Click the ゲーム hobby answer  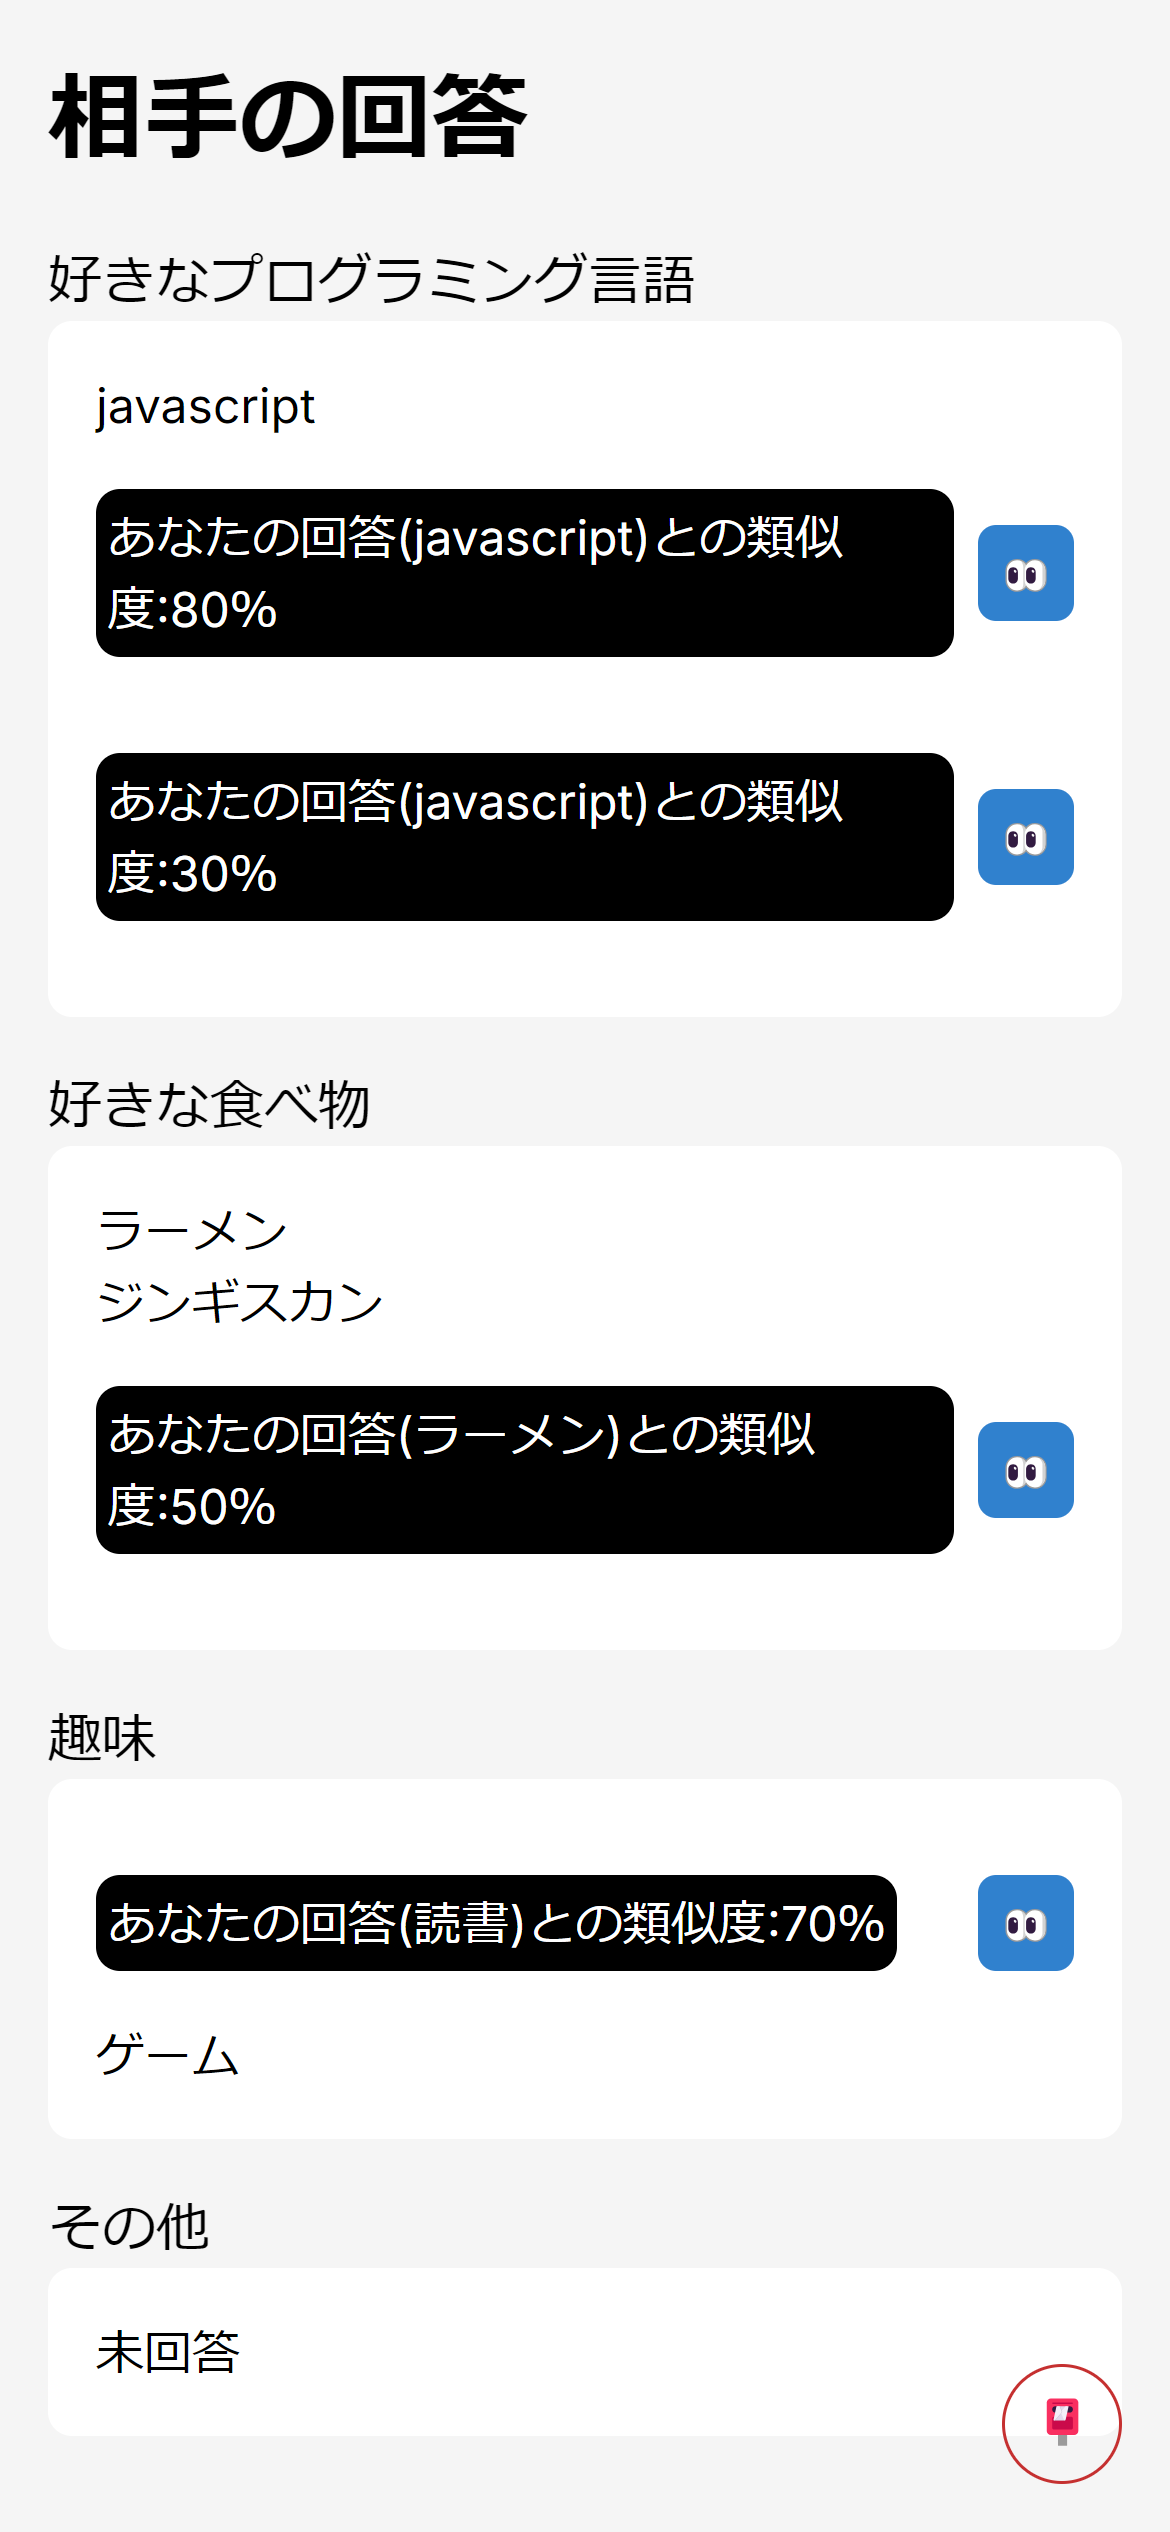168,2055
